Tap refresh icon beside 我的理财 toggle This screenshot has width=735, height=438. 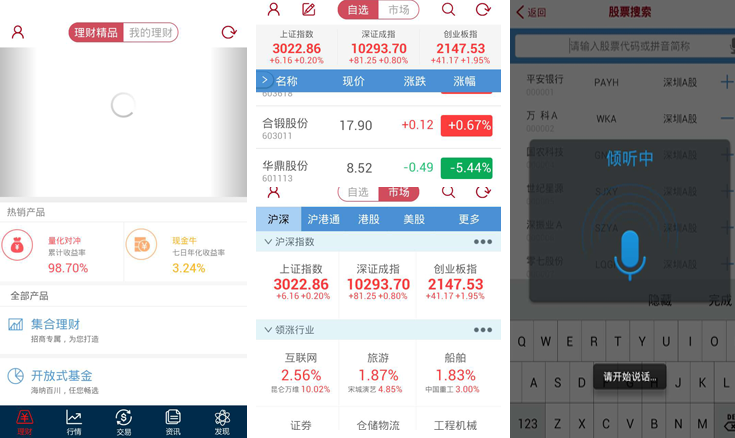229,32
